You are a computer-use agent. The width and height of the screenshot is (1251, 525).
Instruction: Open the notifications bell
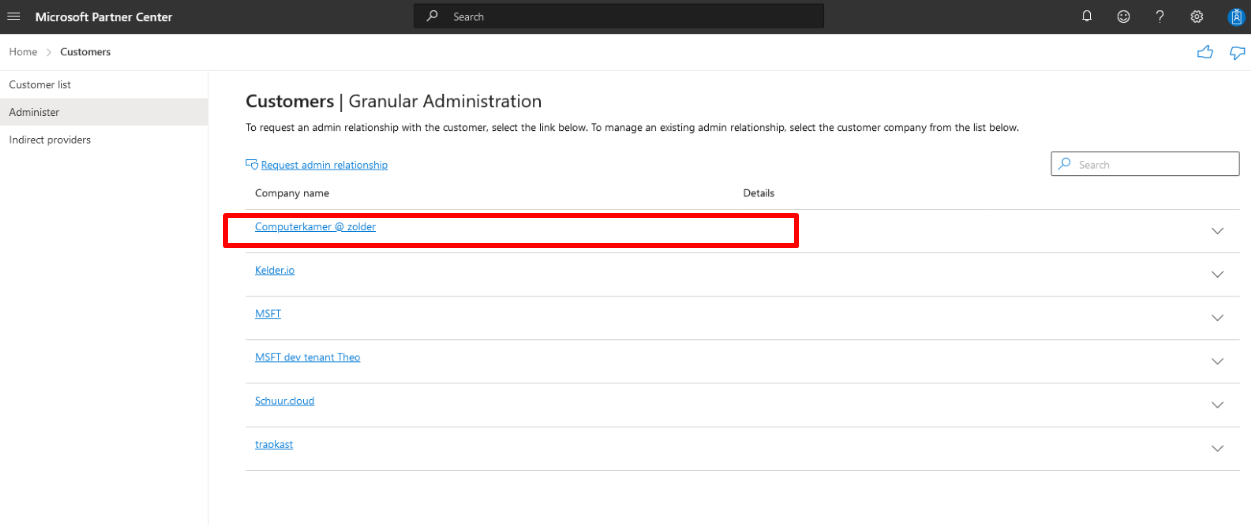tap(1087, 17)
